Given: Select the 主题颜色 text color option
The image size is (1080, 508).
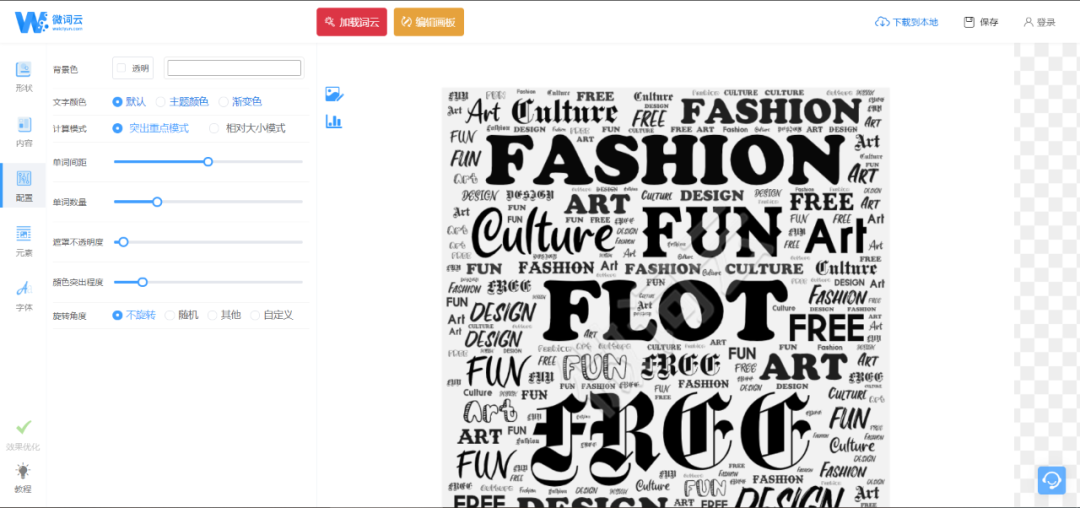Looking at the screenshot, I should click(x=182, y=101).
